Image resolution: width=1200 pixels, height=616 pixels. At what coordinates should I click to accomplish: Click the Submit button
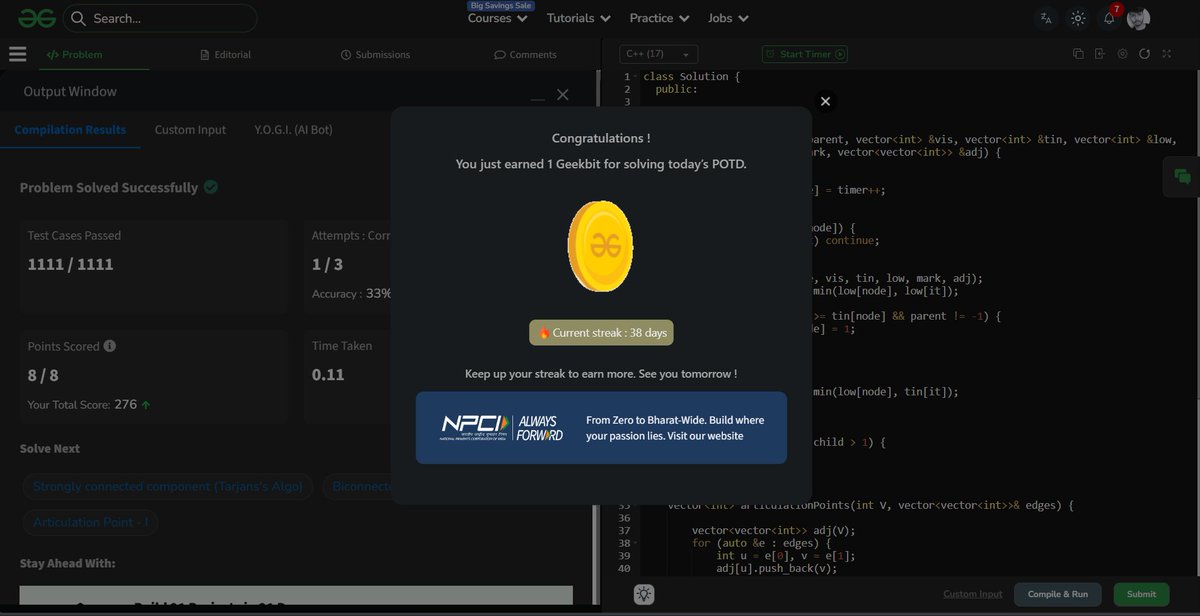pos(1142,594)
